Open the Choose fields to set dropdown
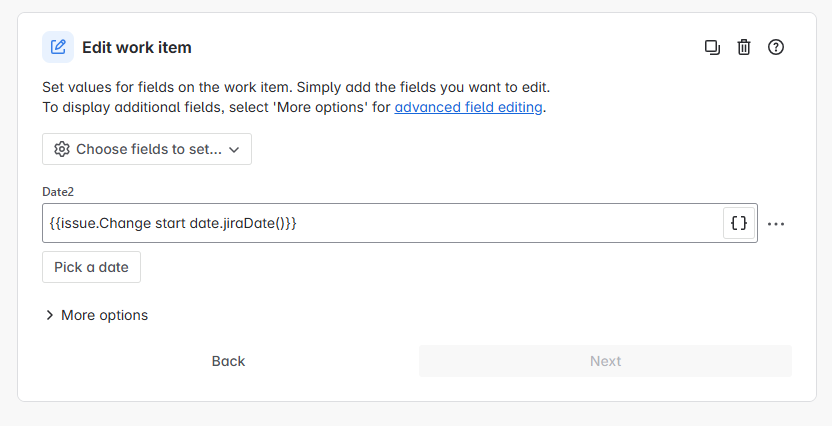 click(147, 149)
